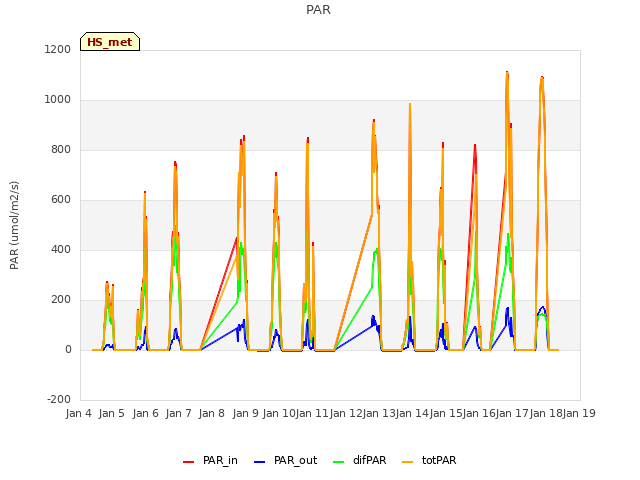Image resolution: width=640 pixels, height=480 pixels.
Task: Click the Jan 14 orange spike near 1000
Action: click(x=410, y=105)
